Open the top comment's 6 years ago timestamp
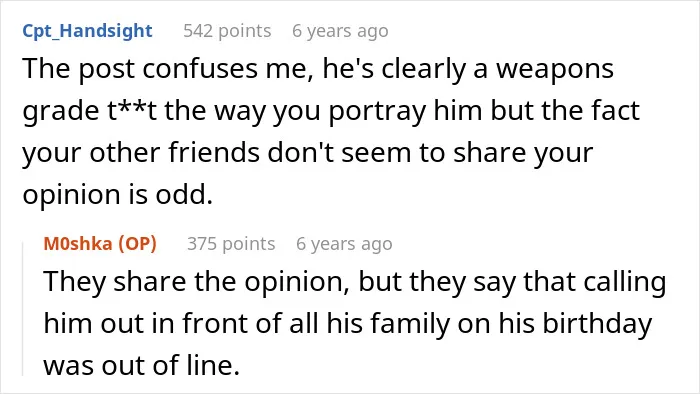 [340, 31]
